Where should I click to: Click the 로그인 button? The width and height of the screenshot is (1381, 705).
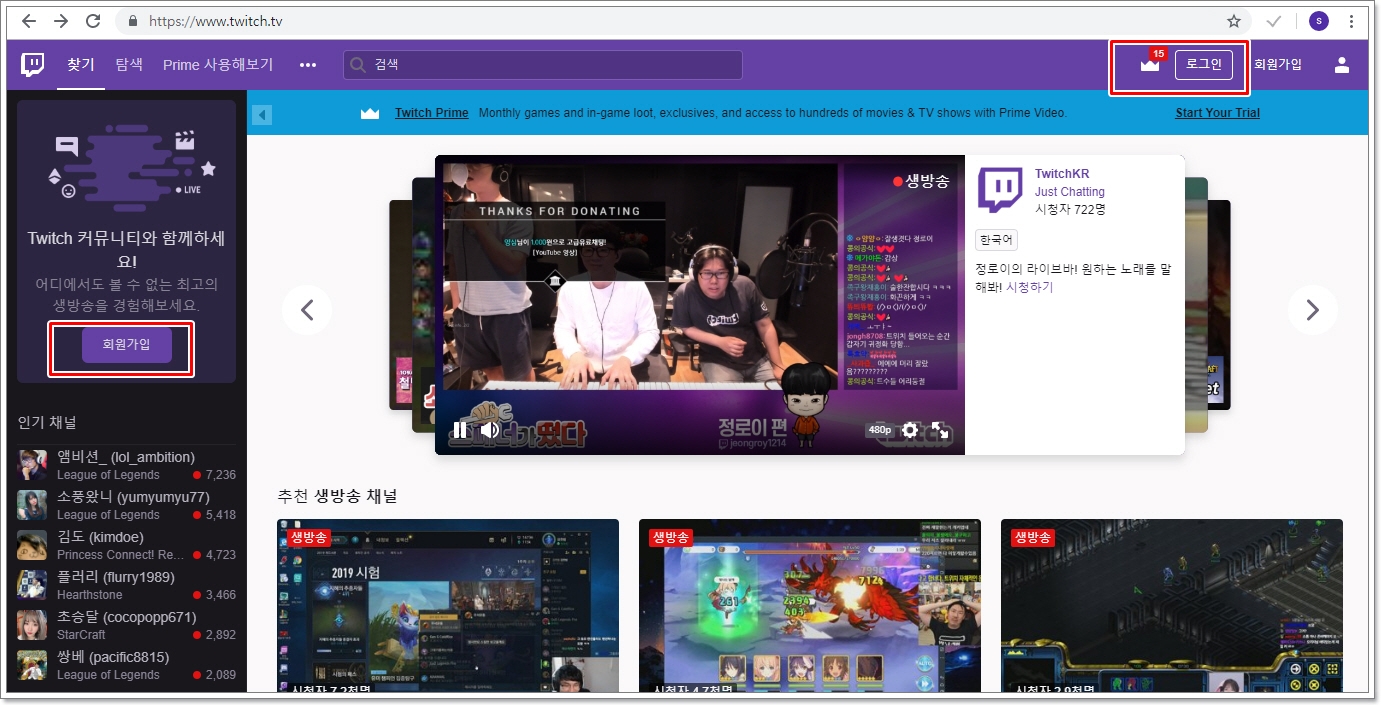(1204, 65)
